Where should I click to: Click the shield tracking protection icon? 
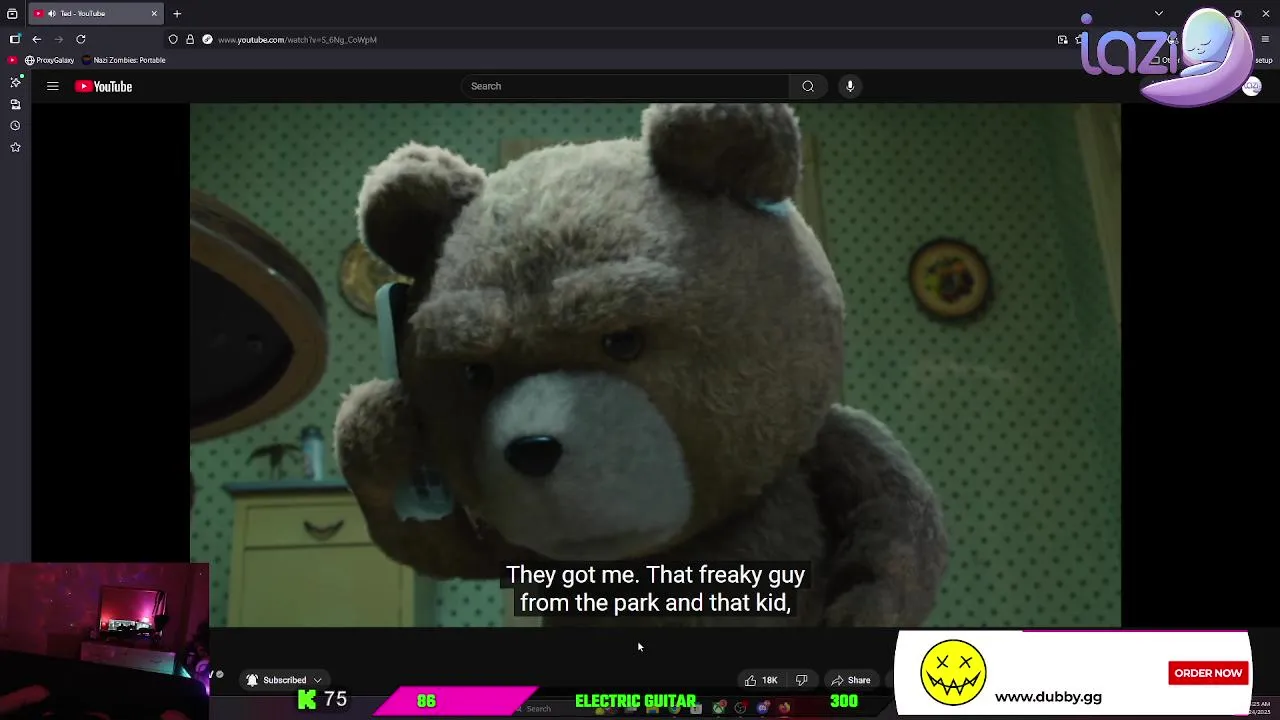(173, 39)
